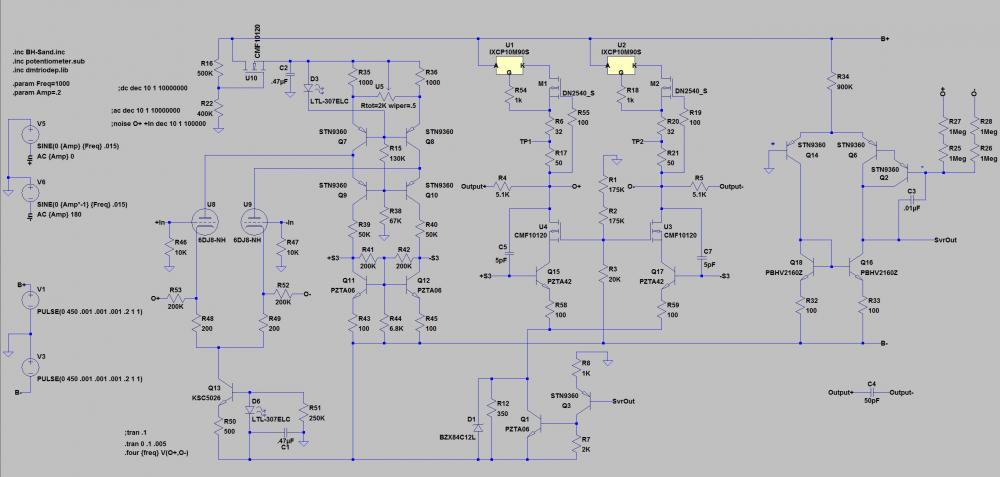1000x477 pixels.
Task: Select resistor R16 500K
Action: (218, 66)
